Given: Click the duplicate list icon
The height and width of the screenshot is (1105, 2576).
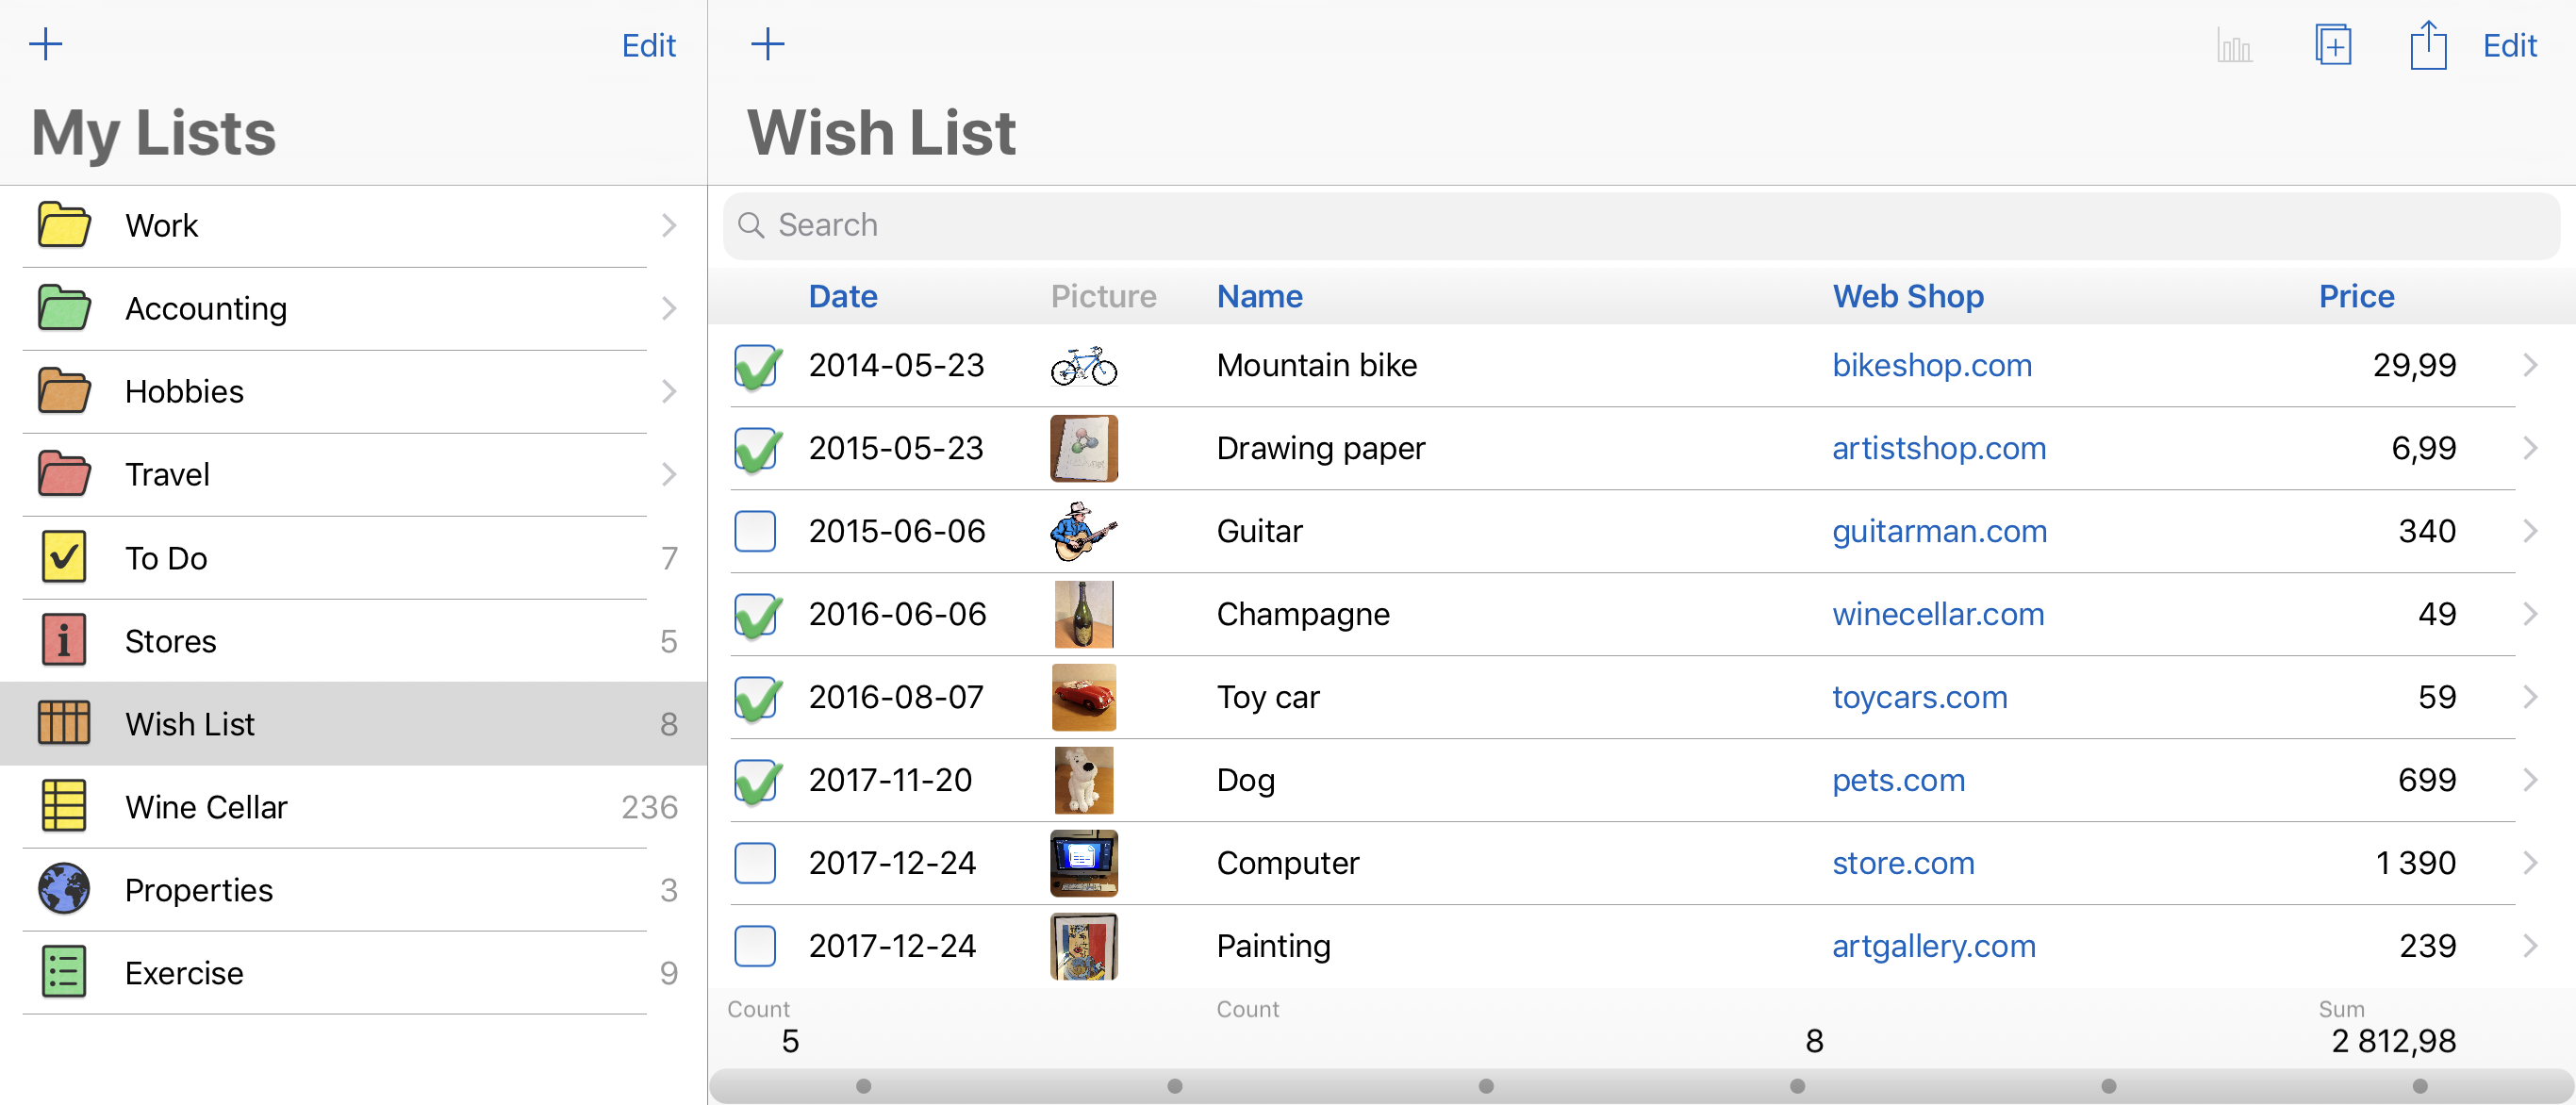Looking at the screenshot, I should [x=2332, y=46].
